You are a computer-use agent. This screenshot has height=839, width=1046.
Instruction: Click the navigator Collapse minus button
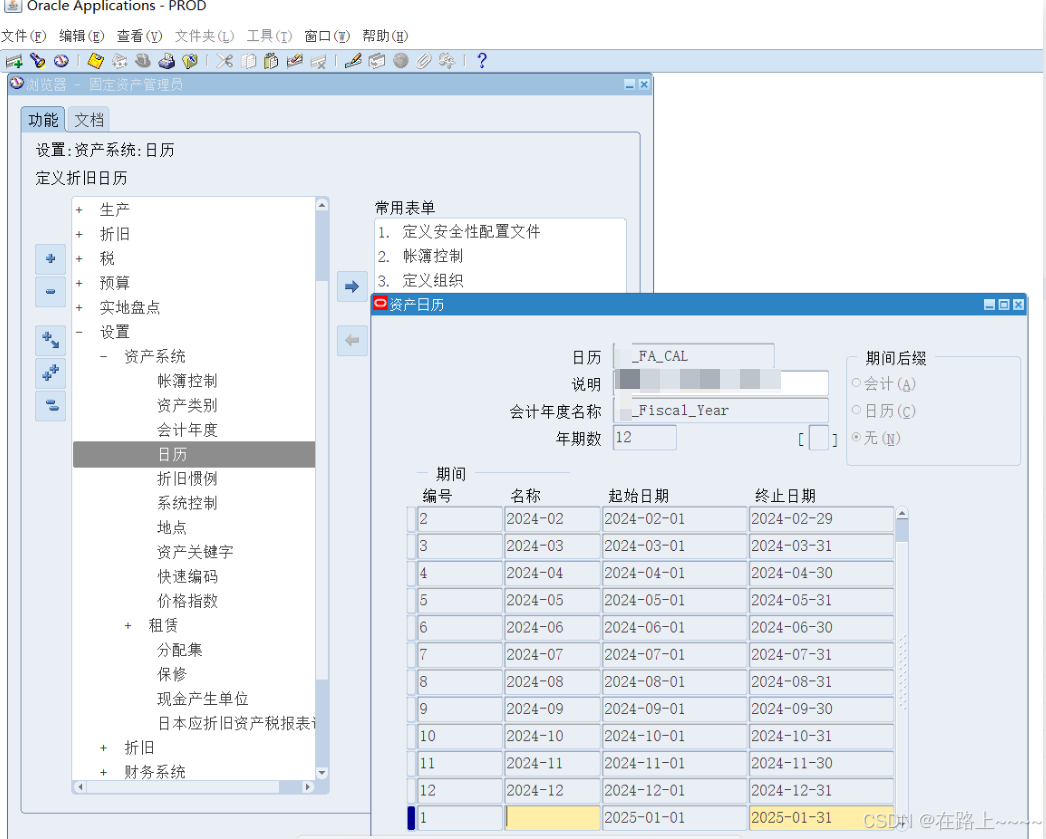point(51,291)
